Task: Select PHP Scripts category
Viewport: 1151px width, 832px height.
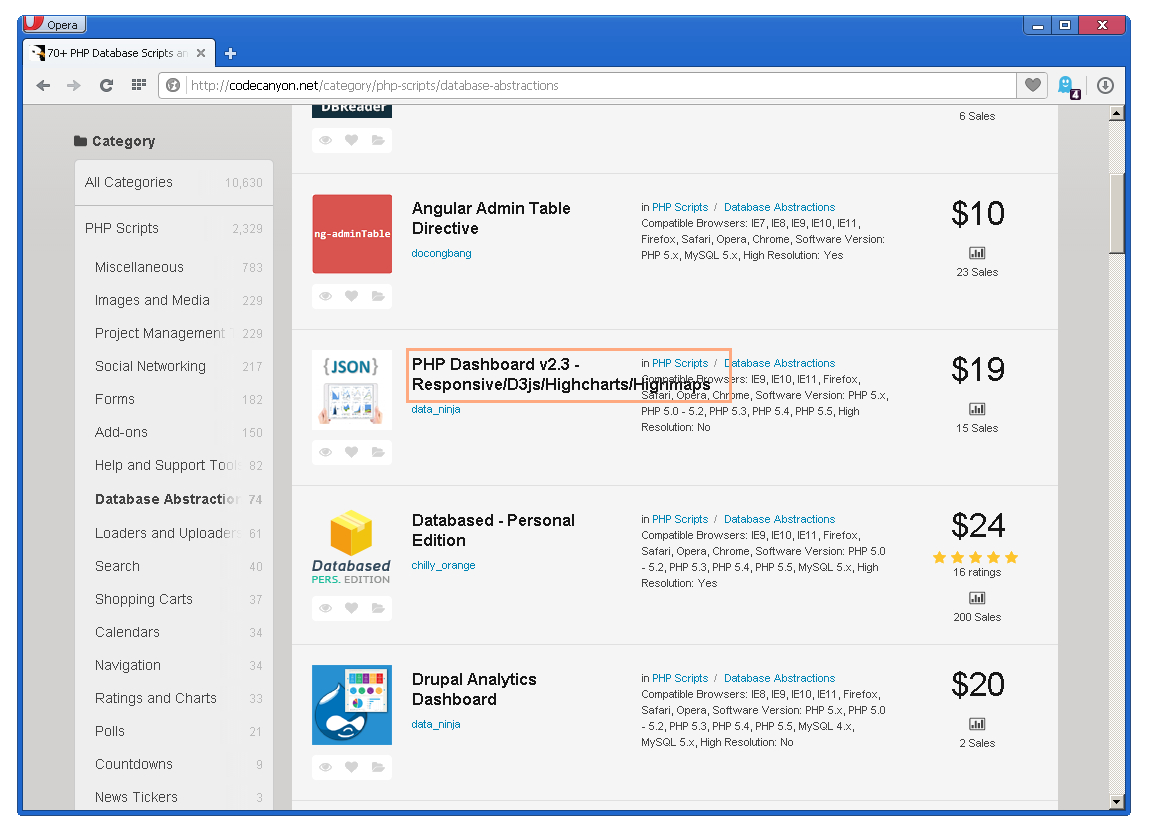Action: [x=174, y=228]
